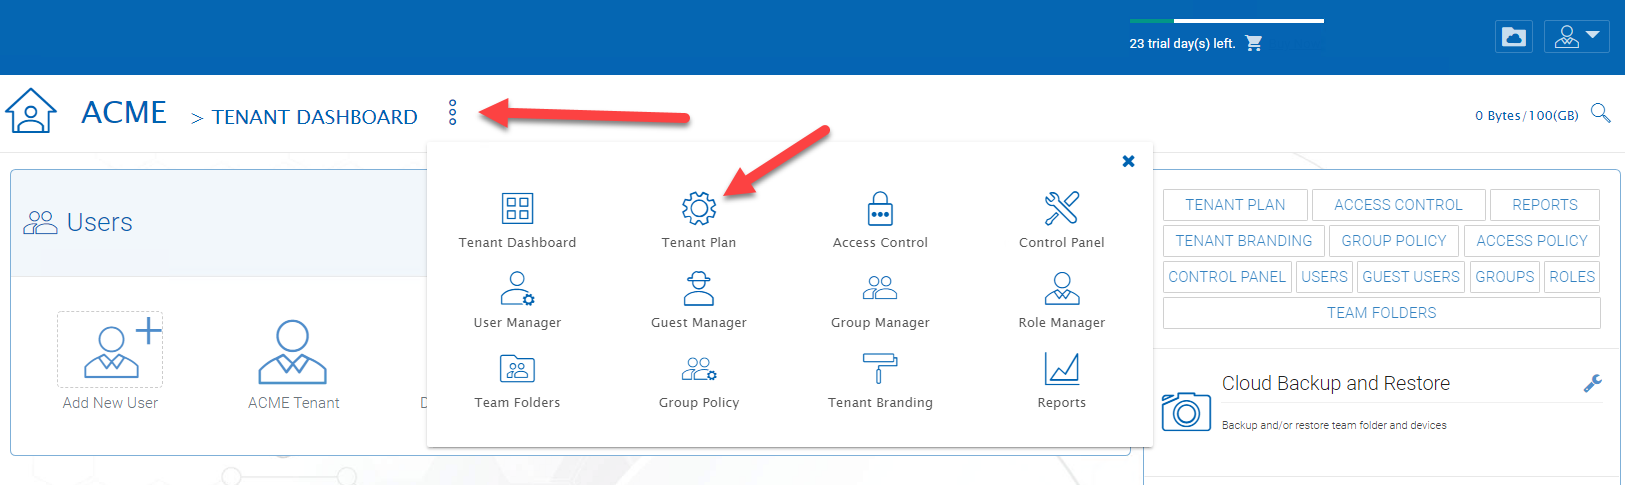The width and height of the screenshot is (1625, 485).
Task: Select the TEAM FOLDERS button
Action: coord(1382,313)
